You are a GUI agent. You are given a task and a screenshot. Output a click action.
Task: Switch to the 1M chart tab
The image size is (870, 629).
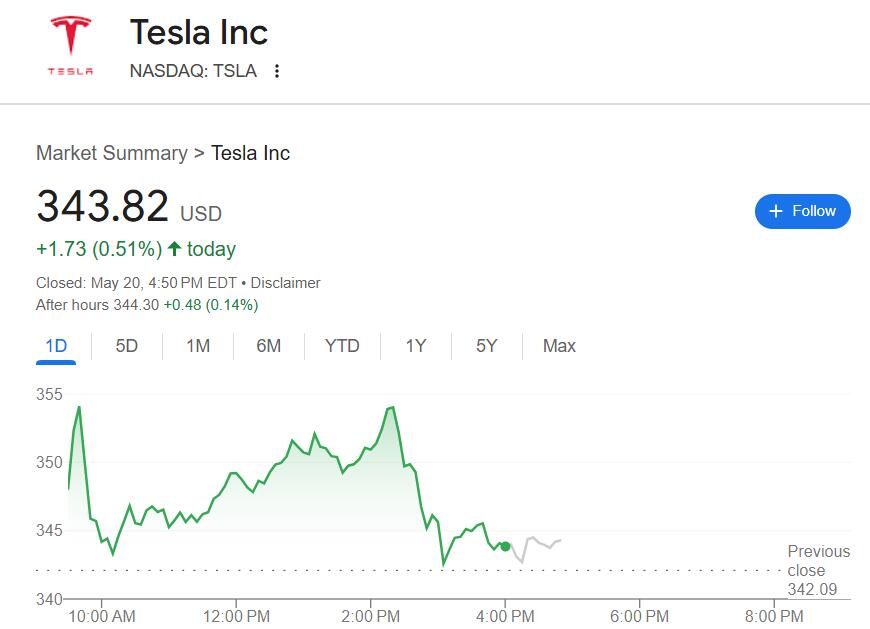click(x=198, y=346)
